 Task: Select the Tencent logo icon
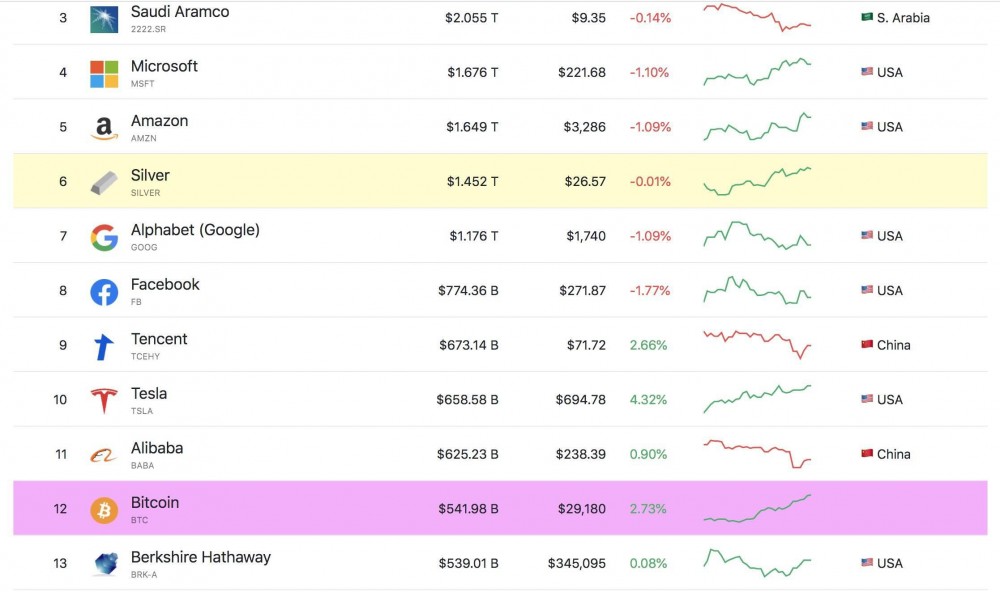[104, 346]
